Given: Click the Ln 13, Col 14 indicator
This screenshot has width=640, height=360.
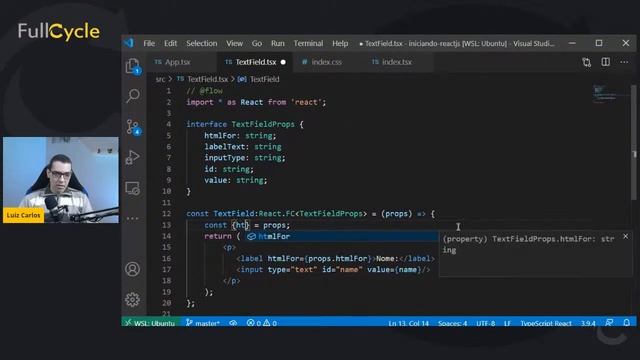Looking at the screenshot, I should tap(408, 323).
